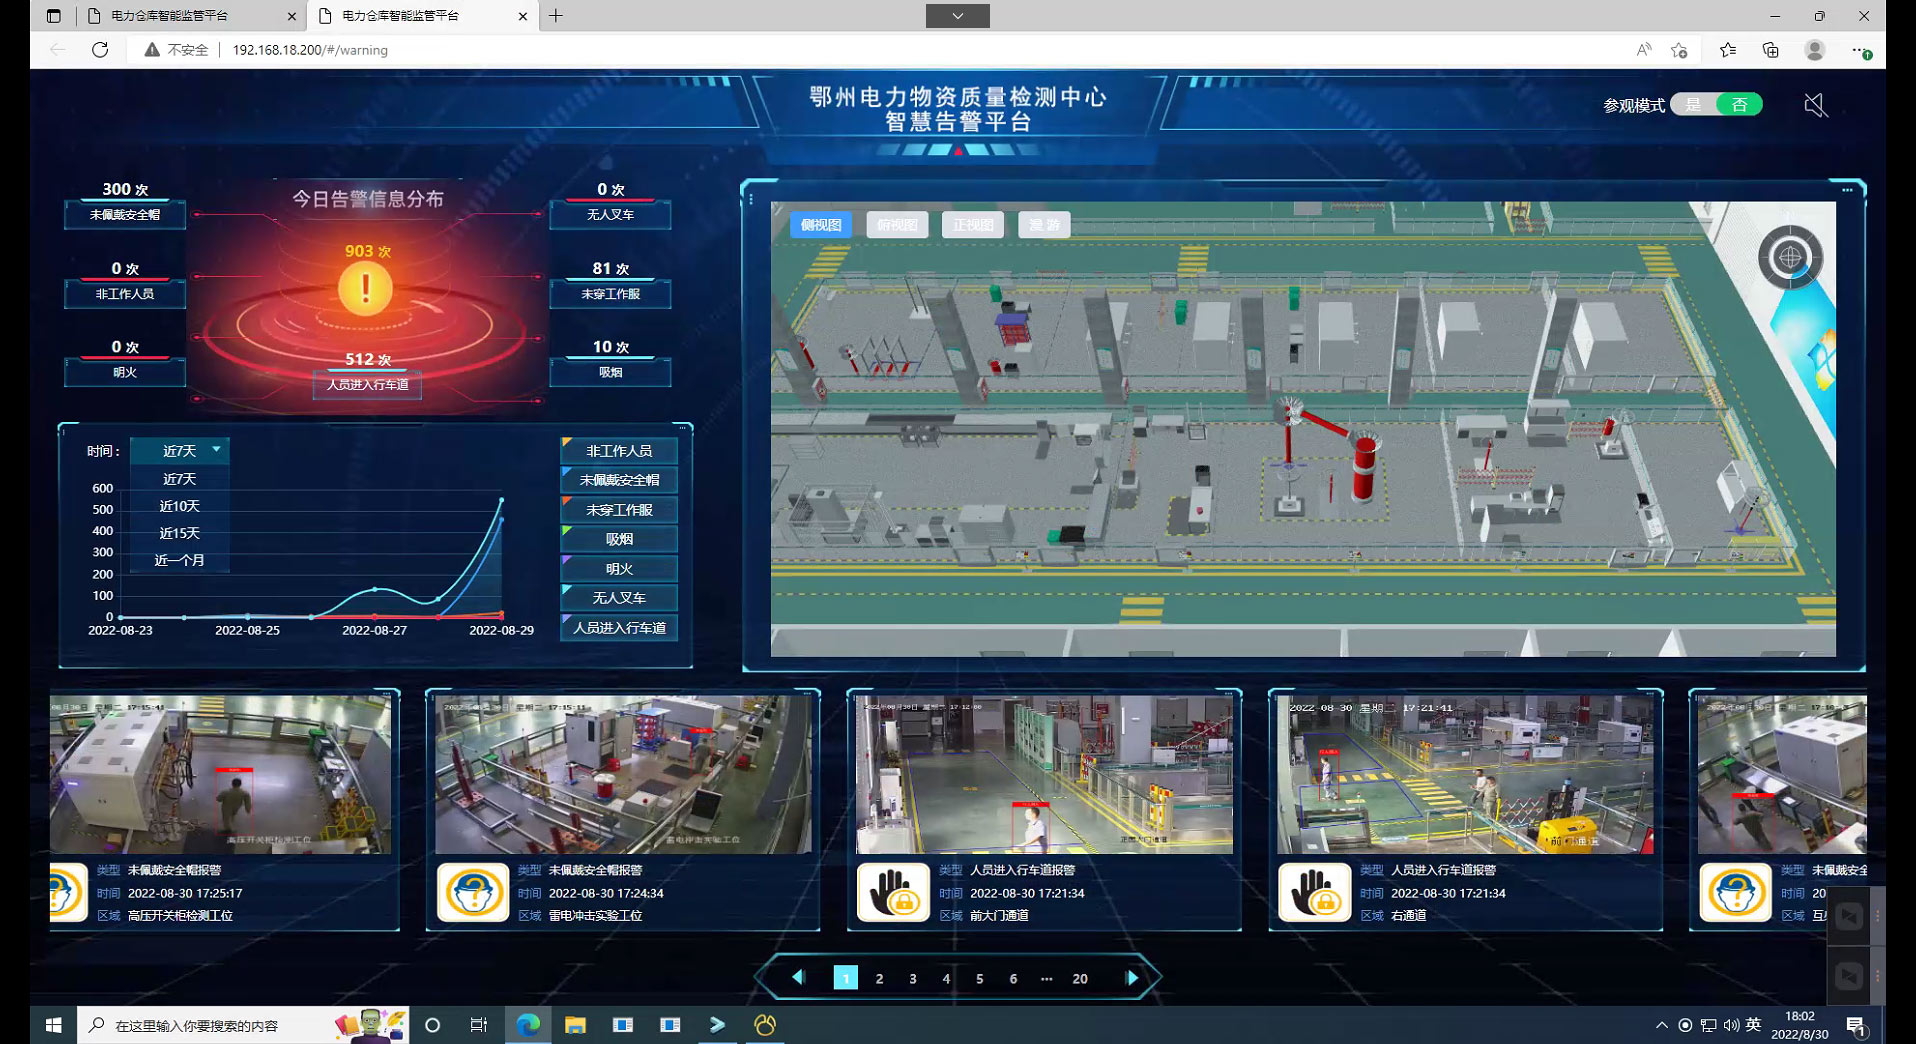Toggle 人员进入行车道 series in chart legend
Screen dimensions: 1916x1044
pyautogui.click(x=619, y=628)
